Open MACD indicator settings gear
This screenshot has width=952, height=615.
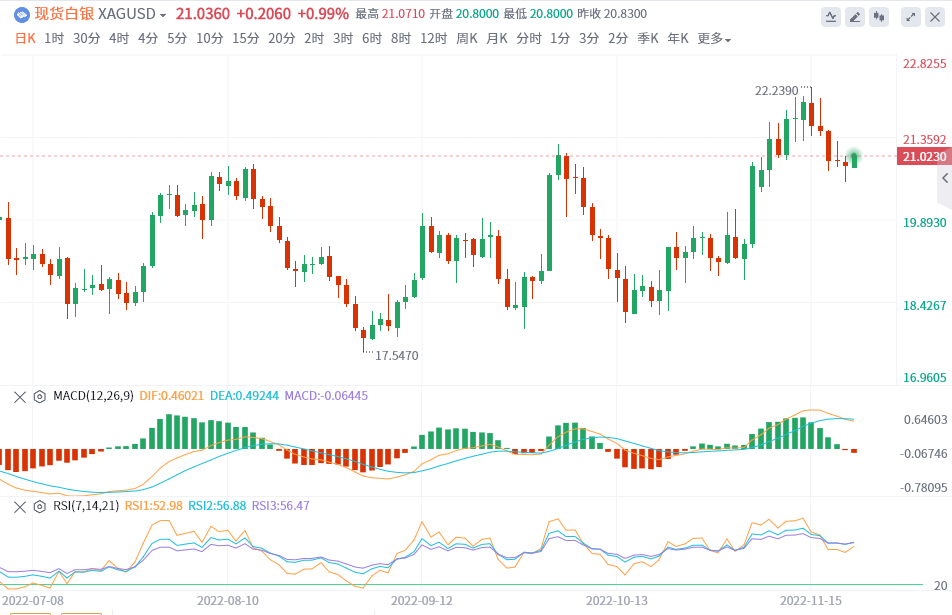click(x=39, y=397)
